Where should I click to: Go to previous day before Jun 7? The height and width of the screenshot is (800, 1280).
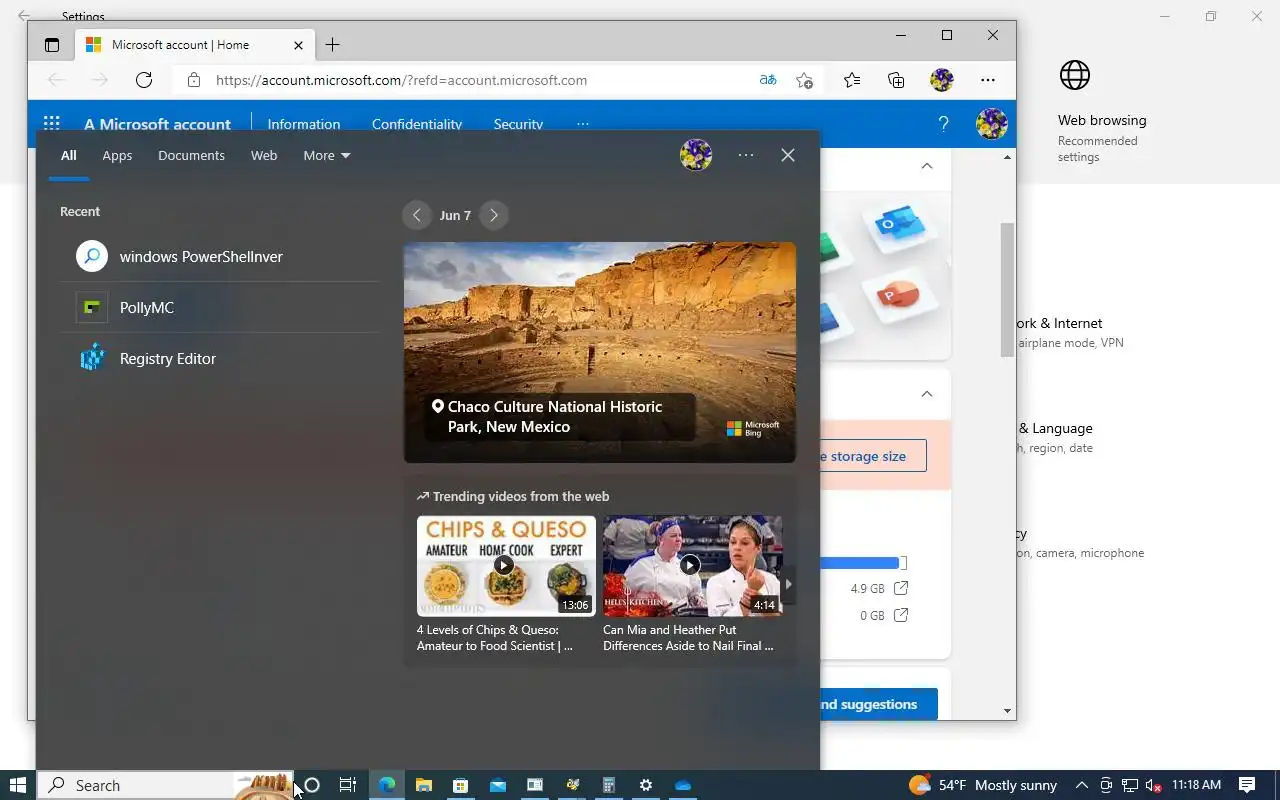point(417,215)
